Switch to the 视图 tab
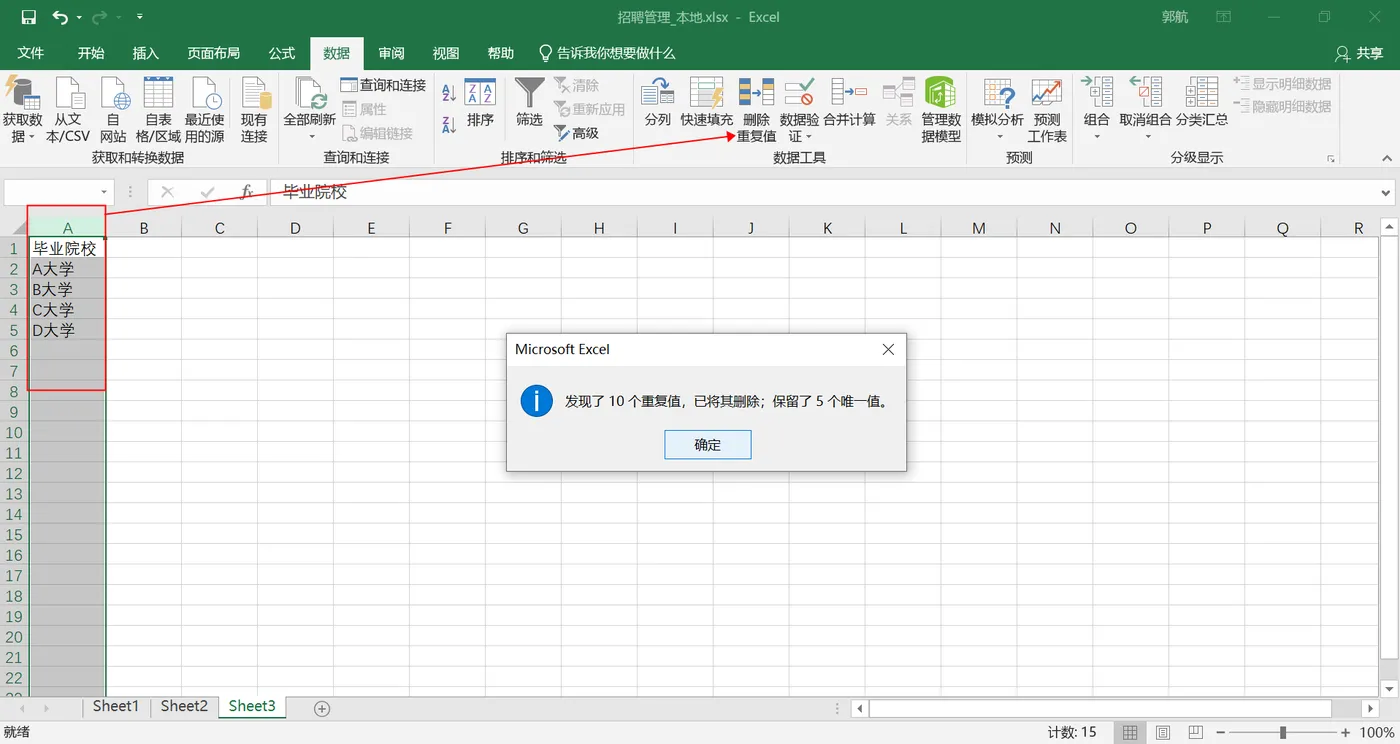This screenshot has width=1400, height=744. [446, 53]
